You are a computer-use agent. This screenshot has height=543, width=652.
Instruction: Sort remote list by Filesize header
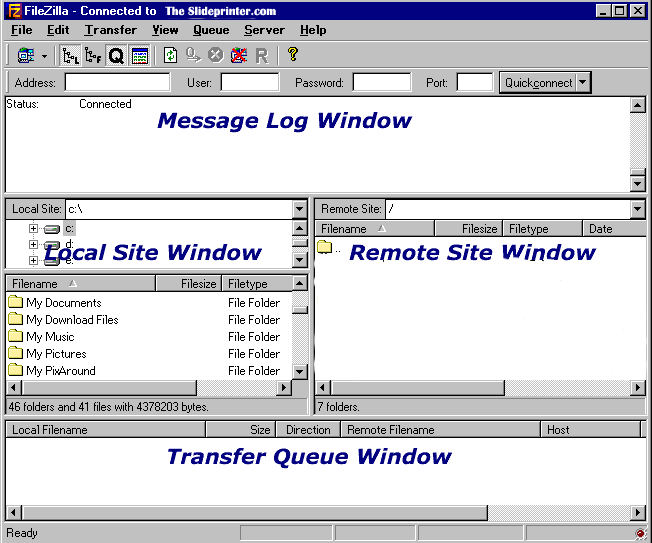tap(469, 229)
